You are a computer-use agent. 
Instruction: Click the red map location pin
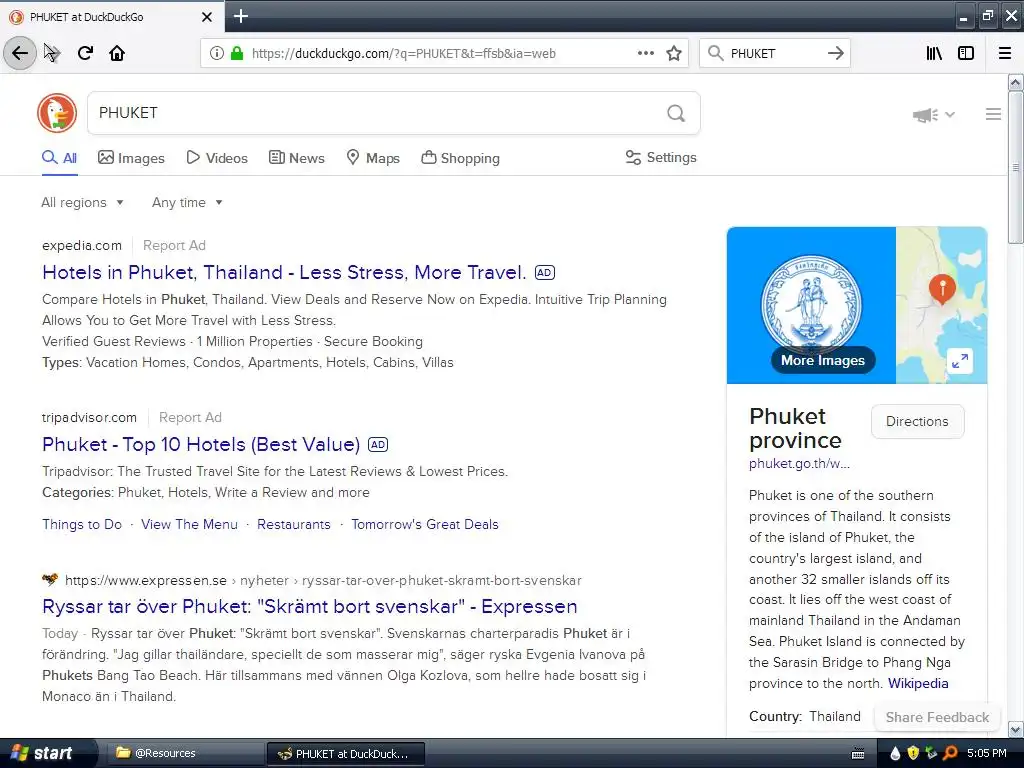[942, 288]
